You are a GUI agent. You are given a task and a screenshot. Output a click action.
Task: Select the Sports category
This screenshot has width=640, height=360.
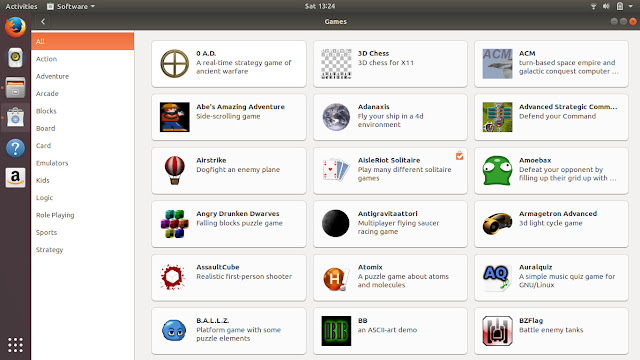coord(82,232)
